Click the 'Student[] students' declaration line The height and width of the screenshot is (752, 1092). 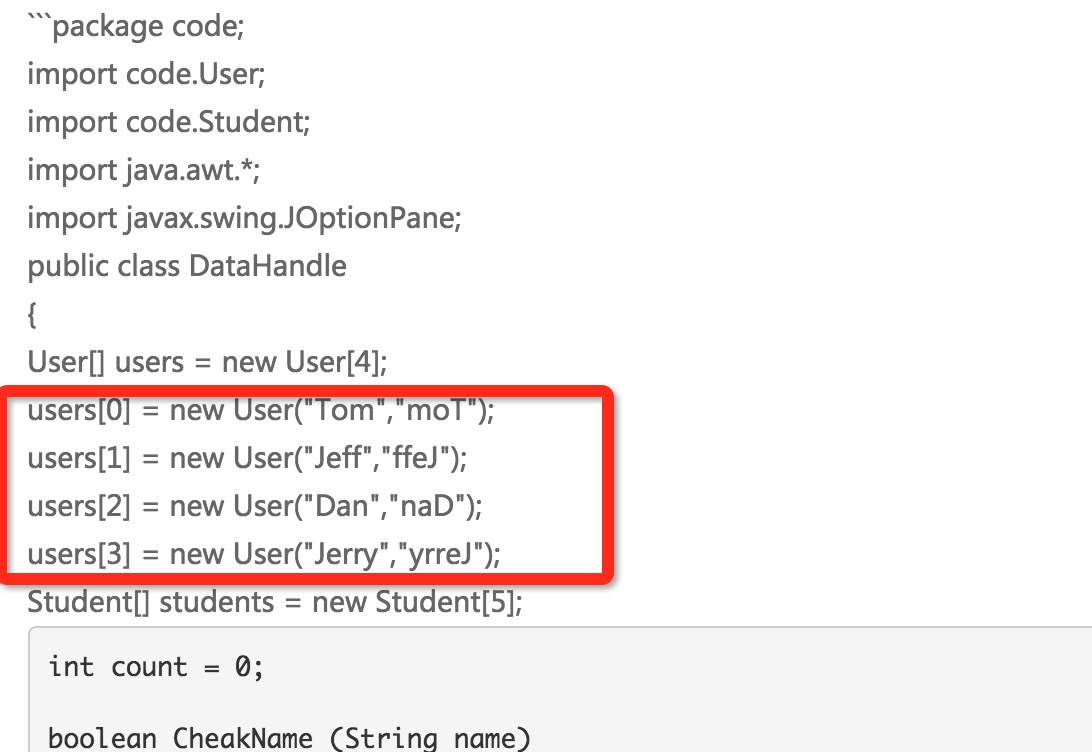(275, 603)
